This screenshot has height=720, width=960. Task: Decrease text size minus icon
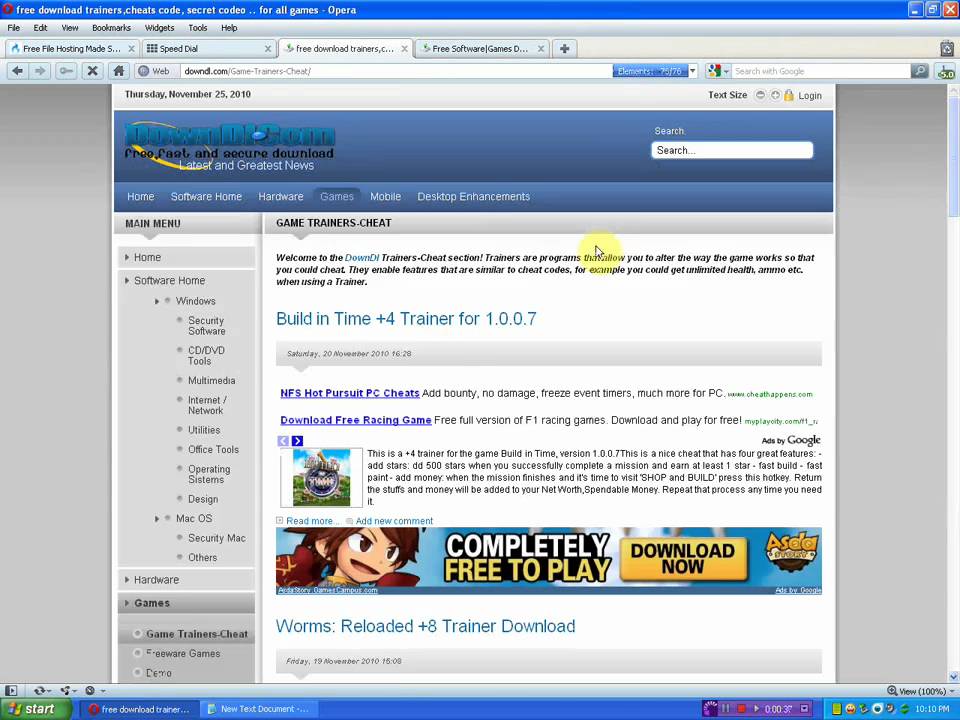pos(760,95)
